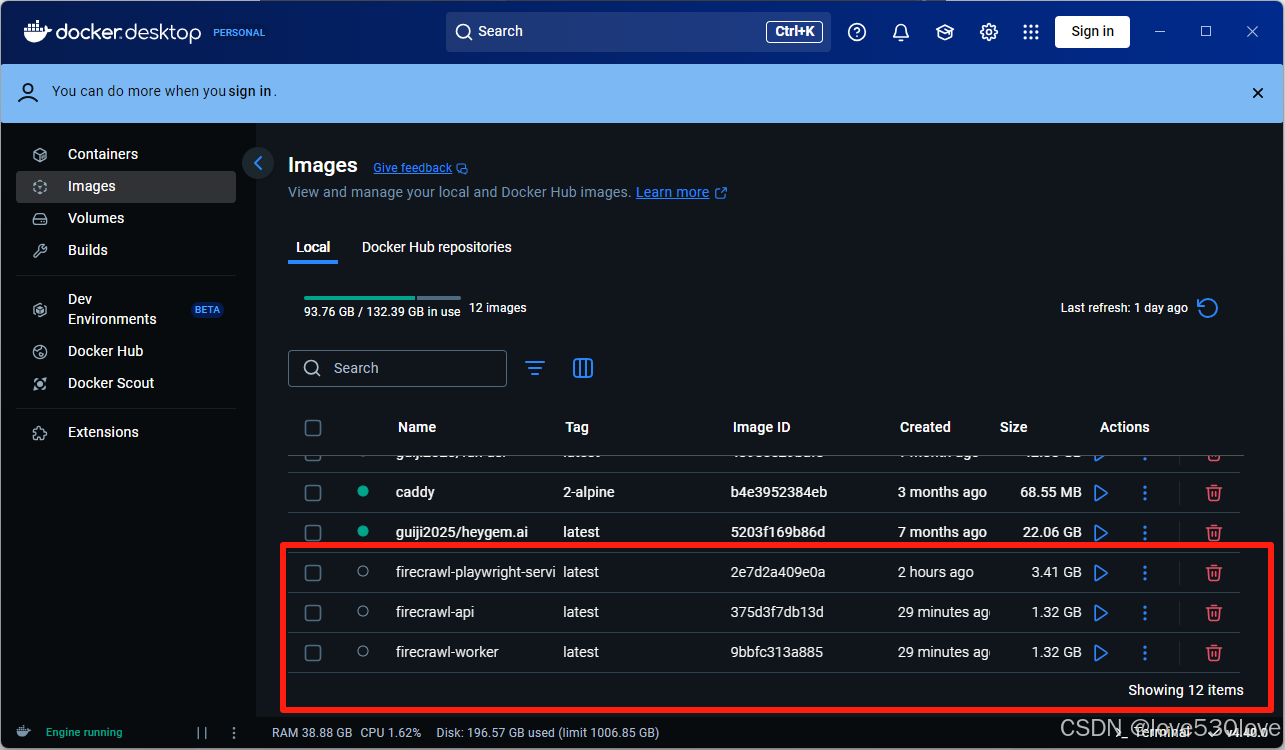Select Images in the sidebar
Viewport: 1285px width, 750px height.
click(126, 186)
